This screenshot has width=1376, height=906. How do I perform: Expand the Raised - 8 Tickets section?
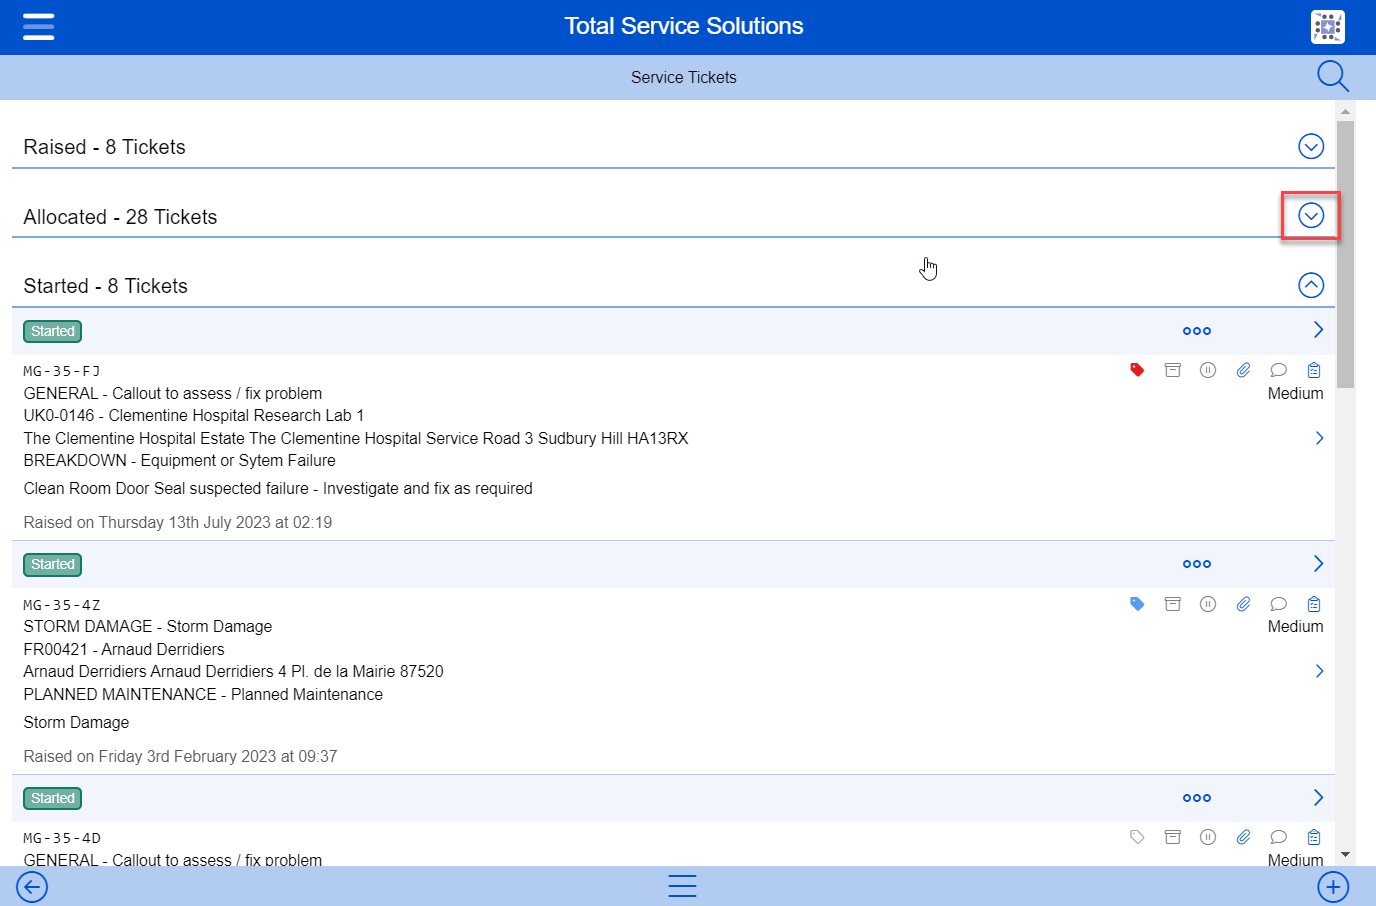pyautogui.click(x=1311, y=146)
